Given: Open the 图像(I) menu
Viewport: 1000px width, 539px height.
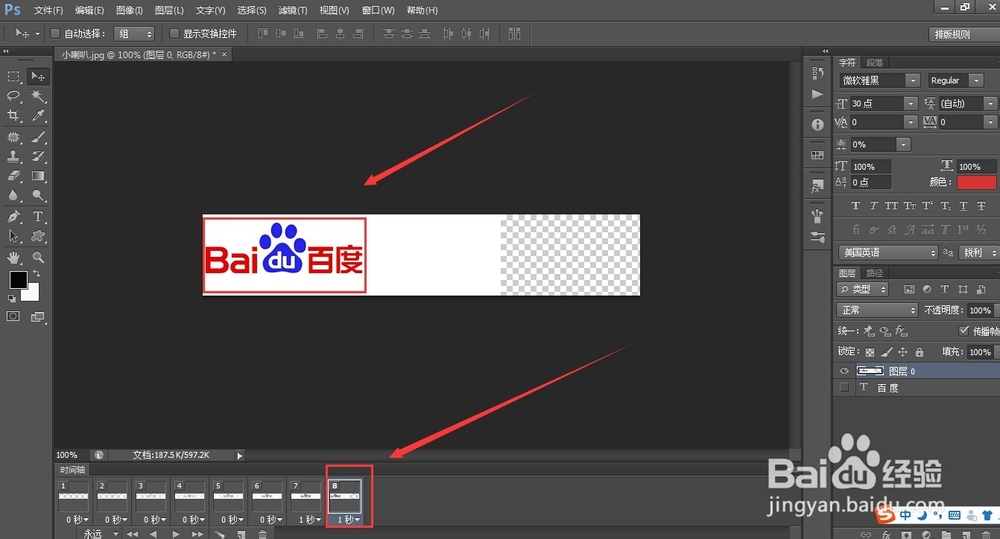Looking at the screenshot, I should (129, 10).
